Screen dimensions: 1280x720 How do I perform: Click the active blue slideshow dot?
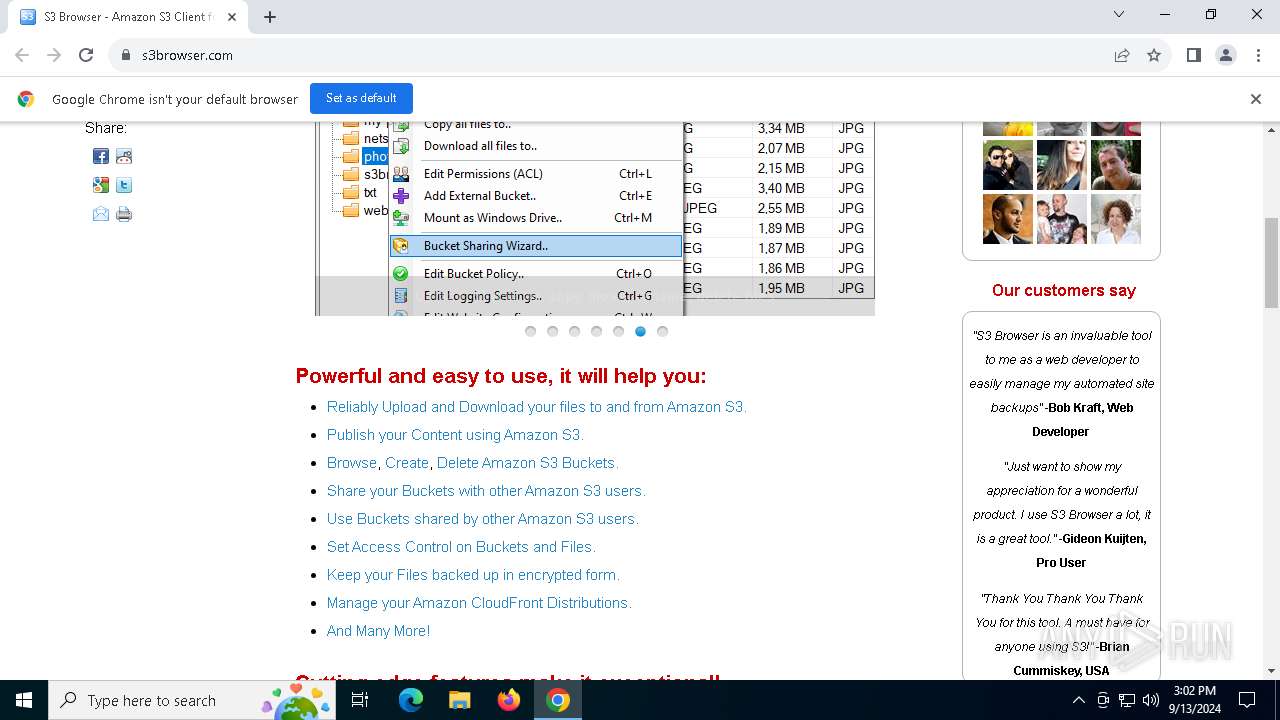pos(640,331)
